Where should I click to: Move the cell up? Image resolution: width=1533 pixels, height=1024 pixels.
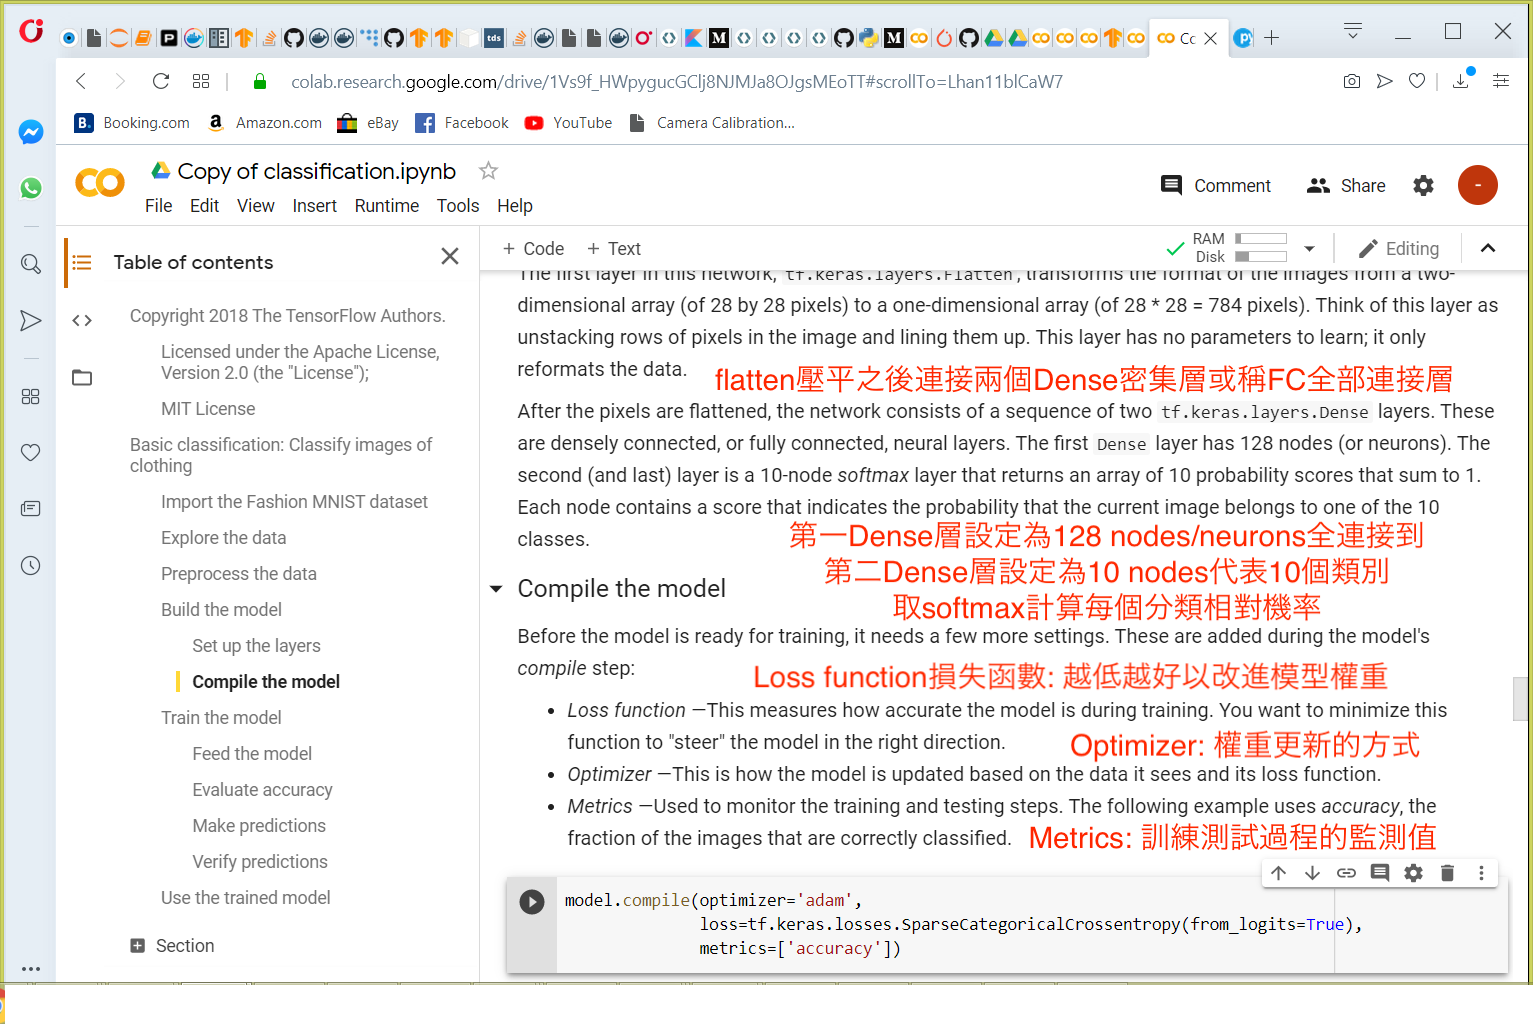(x=1278, y=873)
